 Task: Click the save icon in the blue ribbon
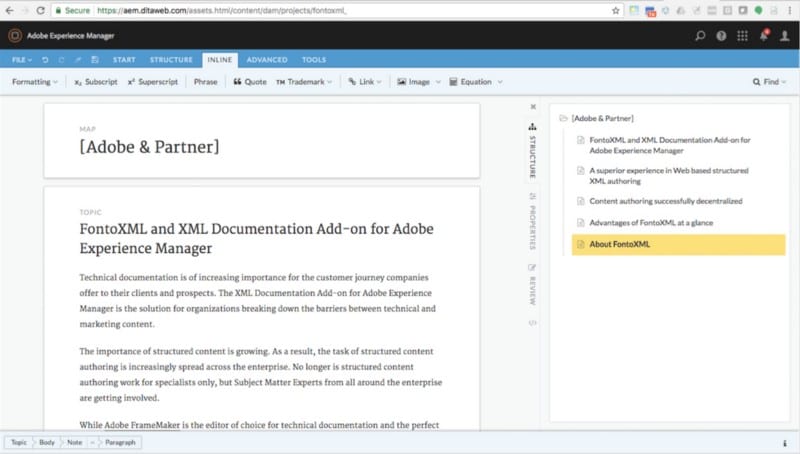(95, 60)
